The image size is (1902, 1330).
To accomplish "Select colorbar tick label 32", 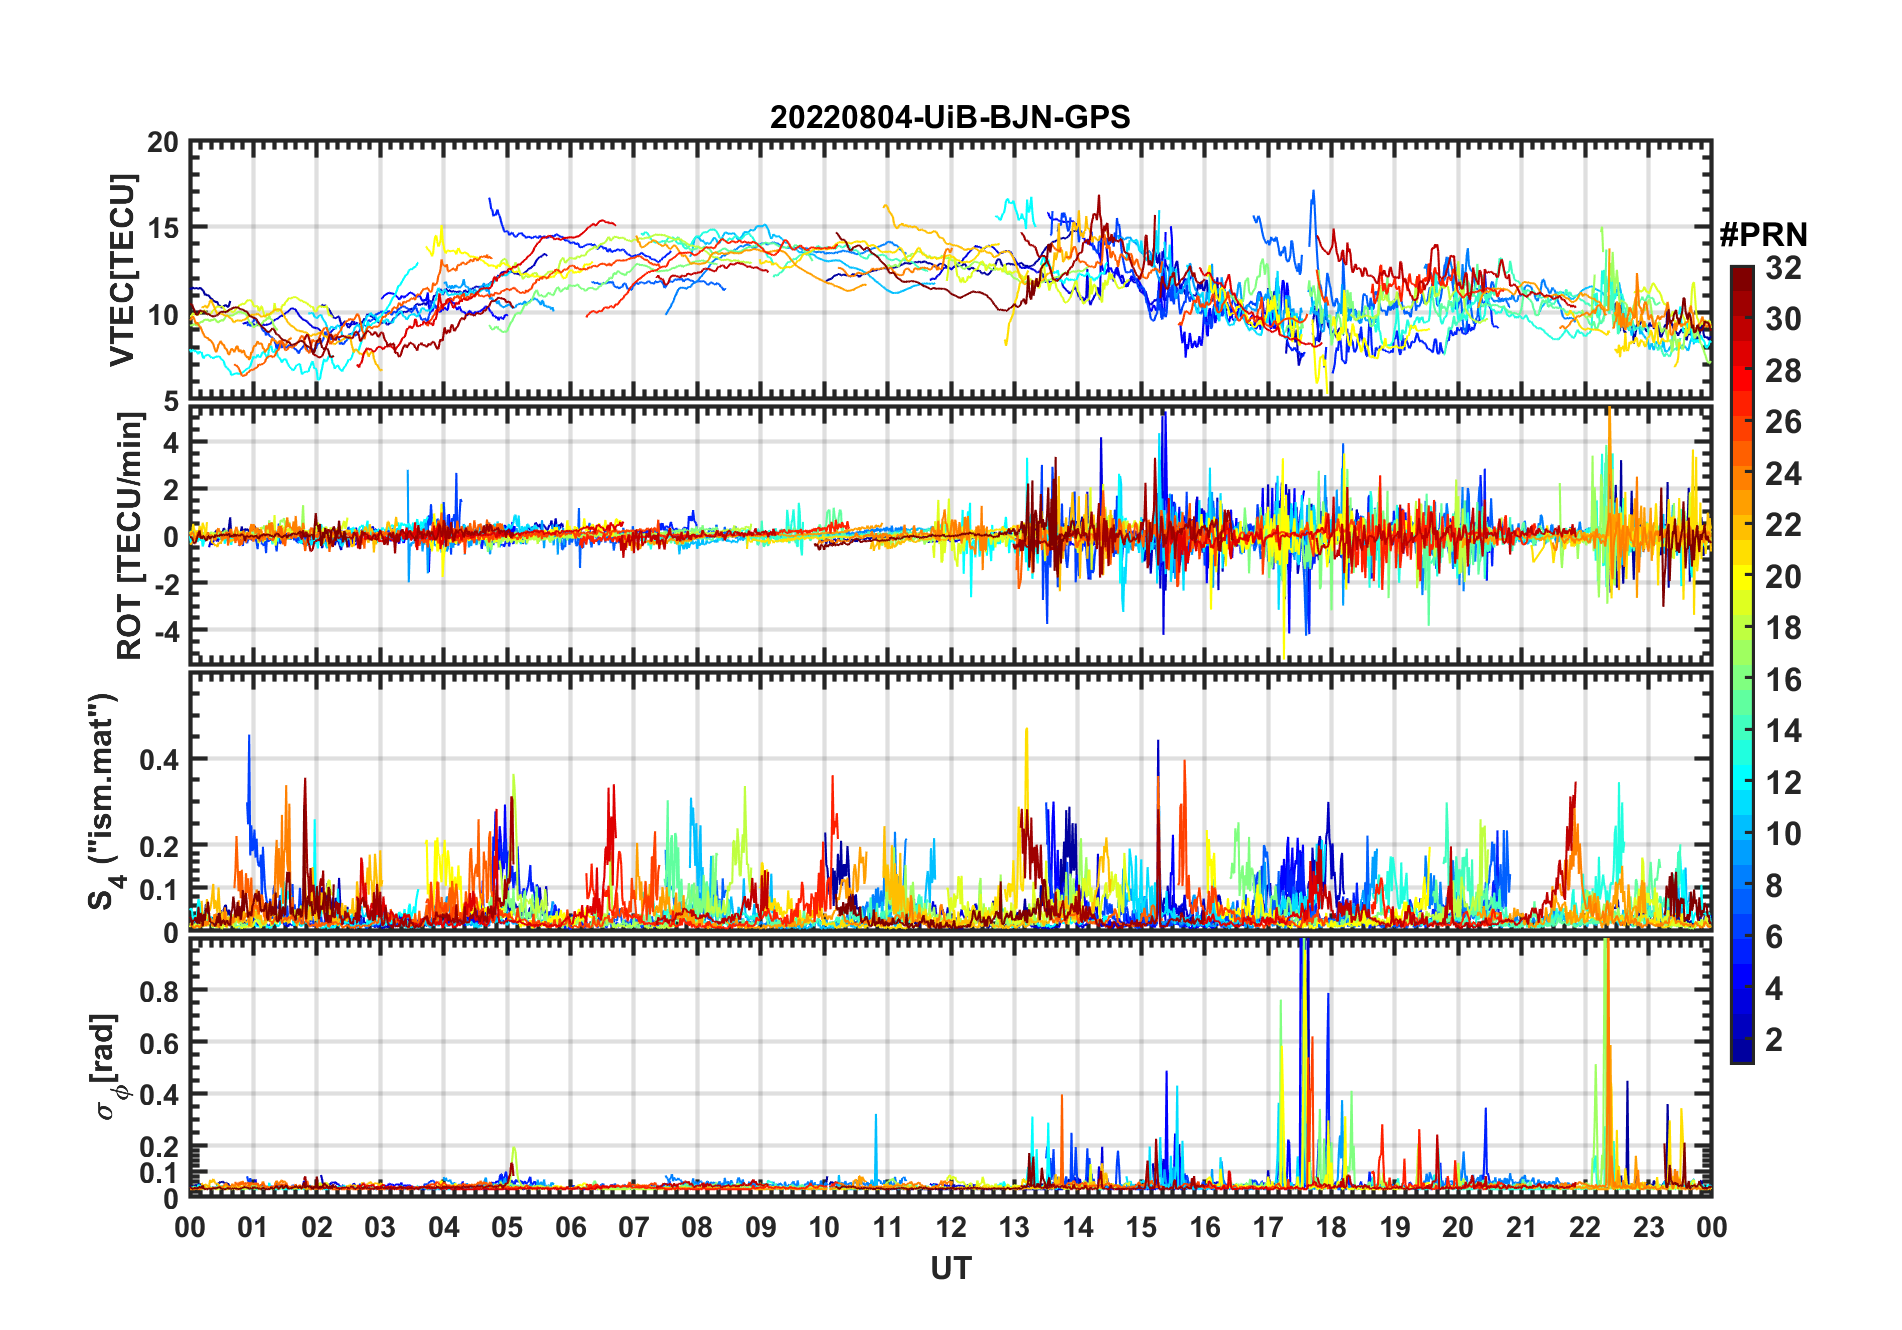I will point(1783,268).
